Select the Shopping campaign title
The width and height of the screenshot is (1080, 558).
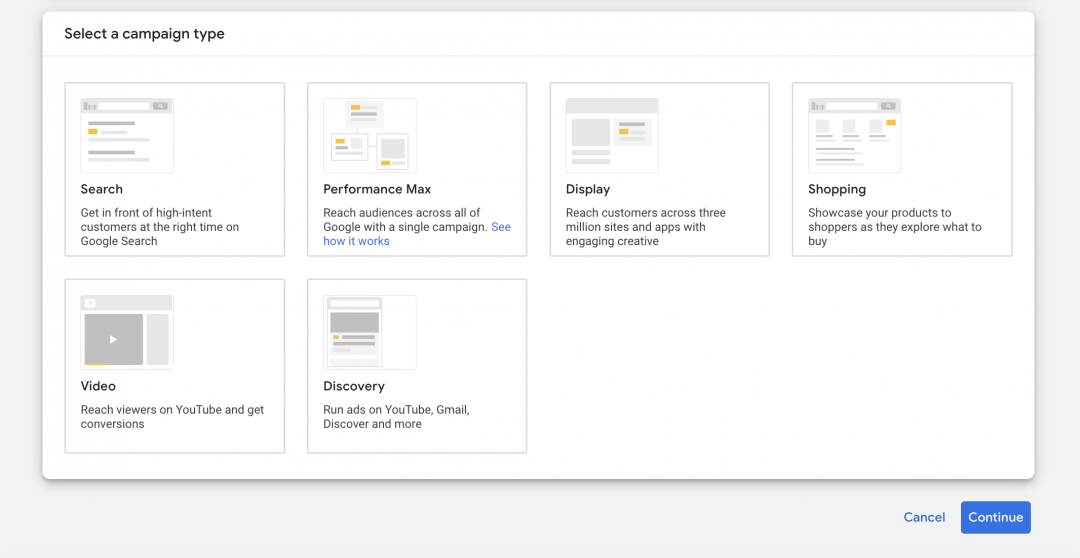pyautogui.click(x=837, y=189)
